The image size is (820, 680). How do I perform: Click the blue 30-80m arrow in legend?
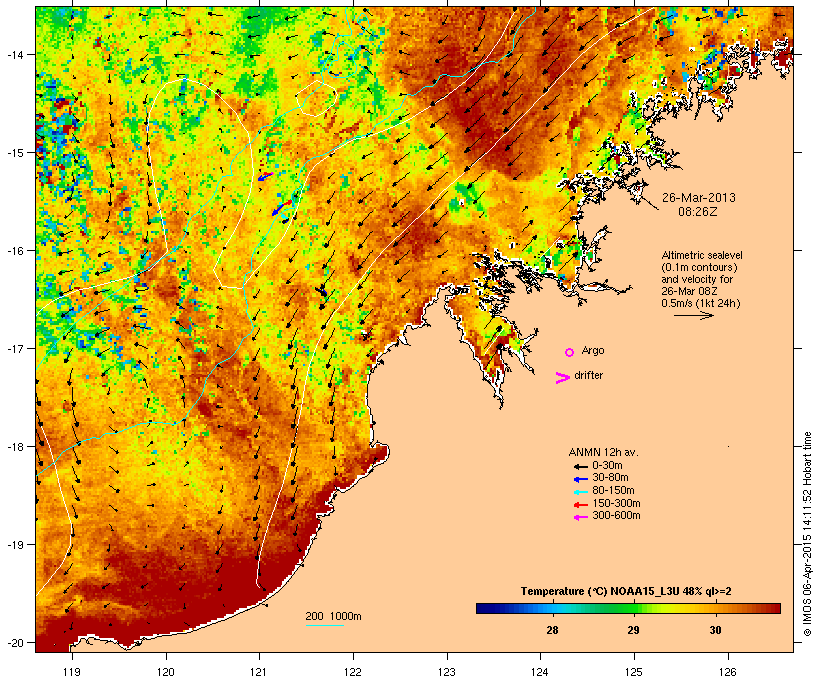(580, 479)
